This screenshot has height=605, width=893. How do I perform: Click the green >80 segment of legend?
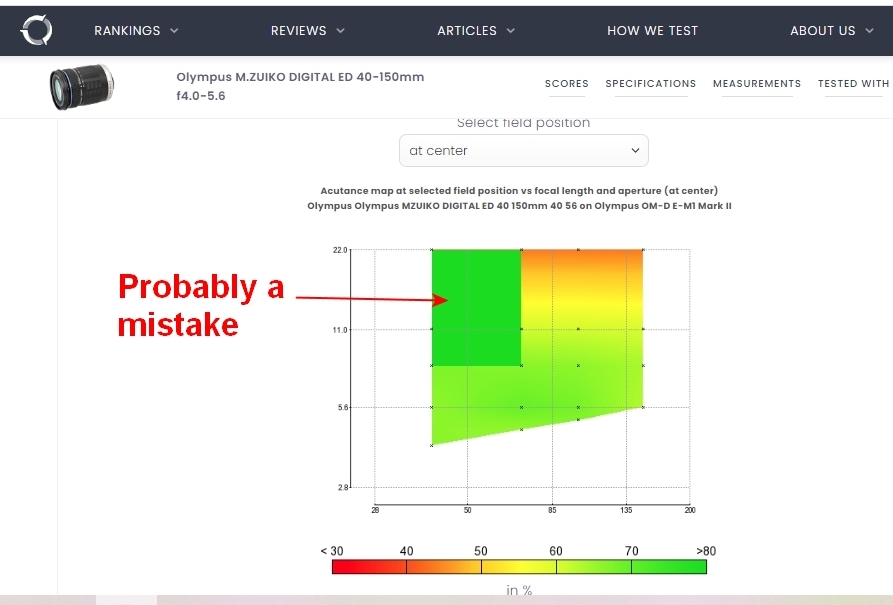[x=668, y=567]
